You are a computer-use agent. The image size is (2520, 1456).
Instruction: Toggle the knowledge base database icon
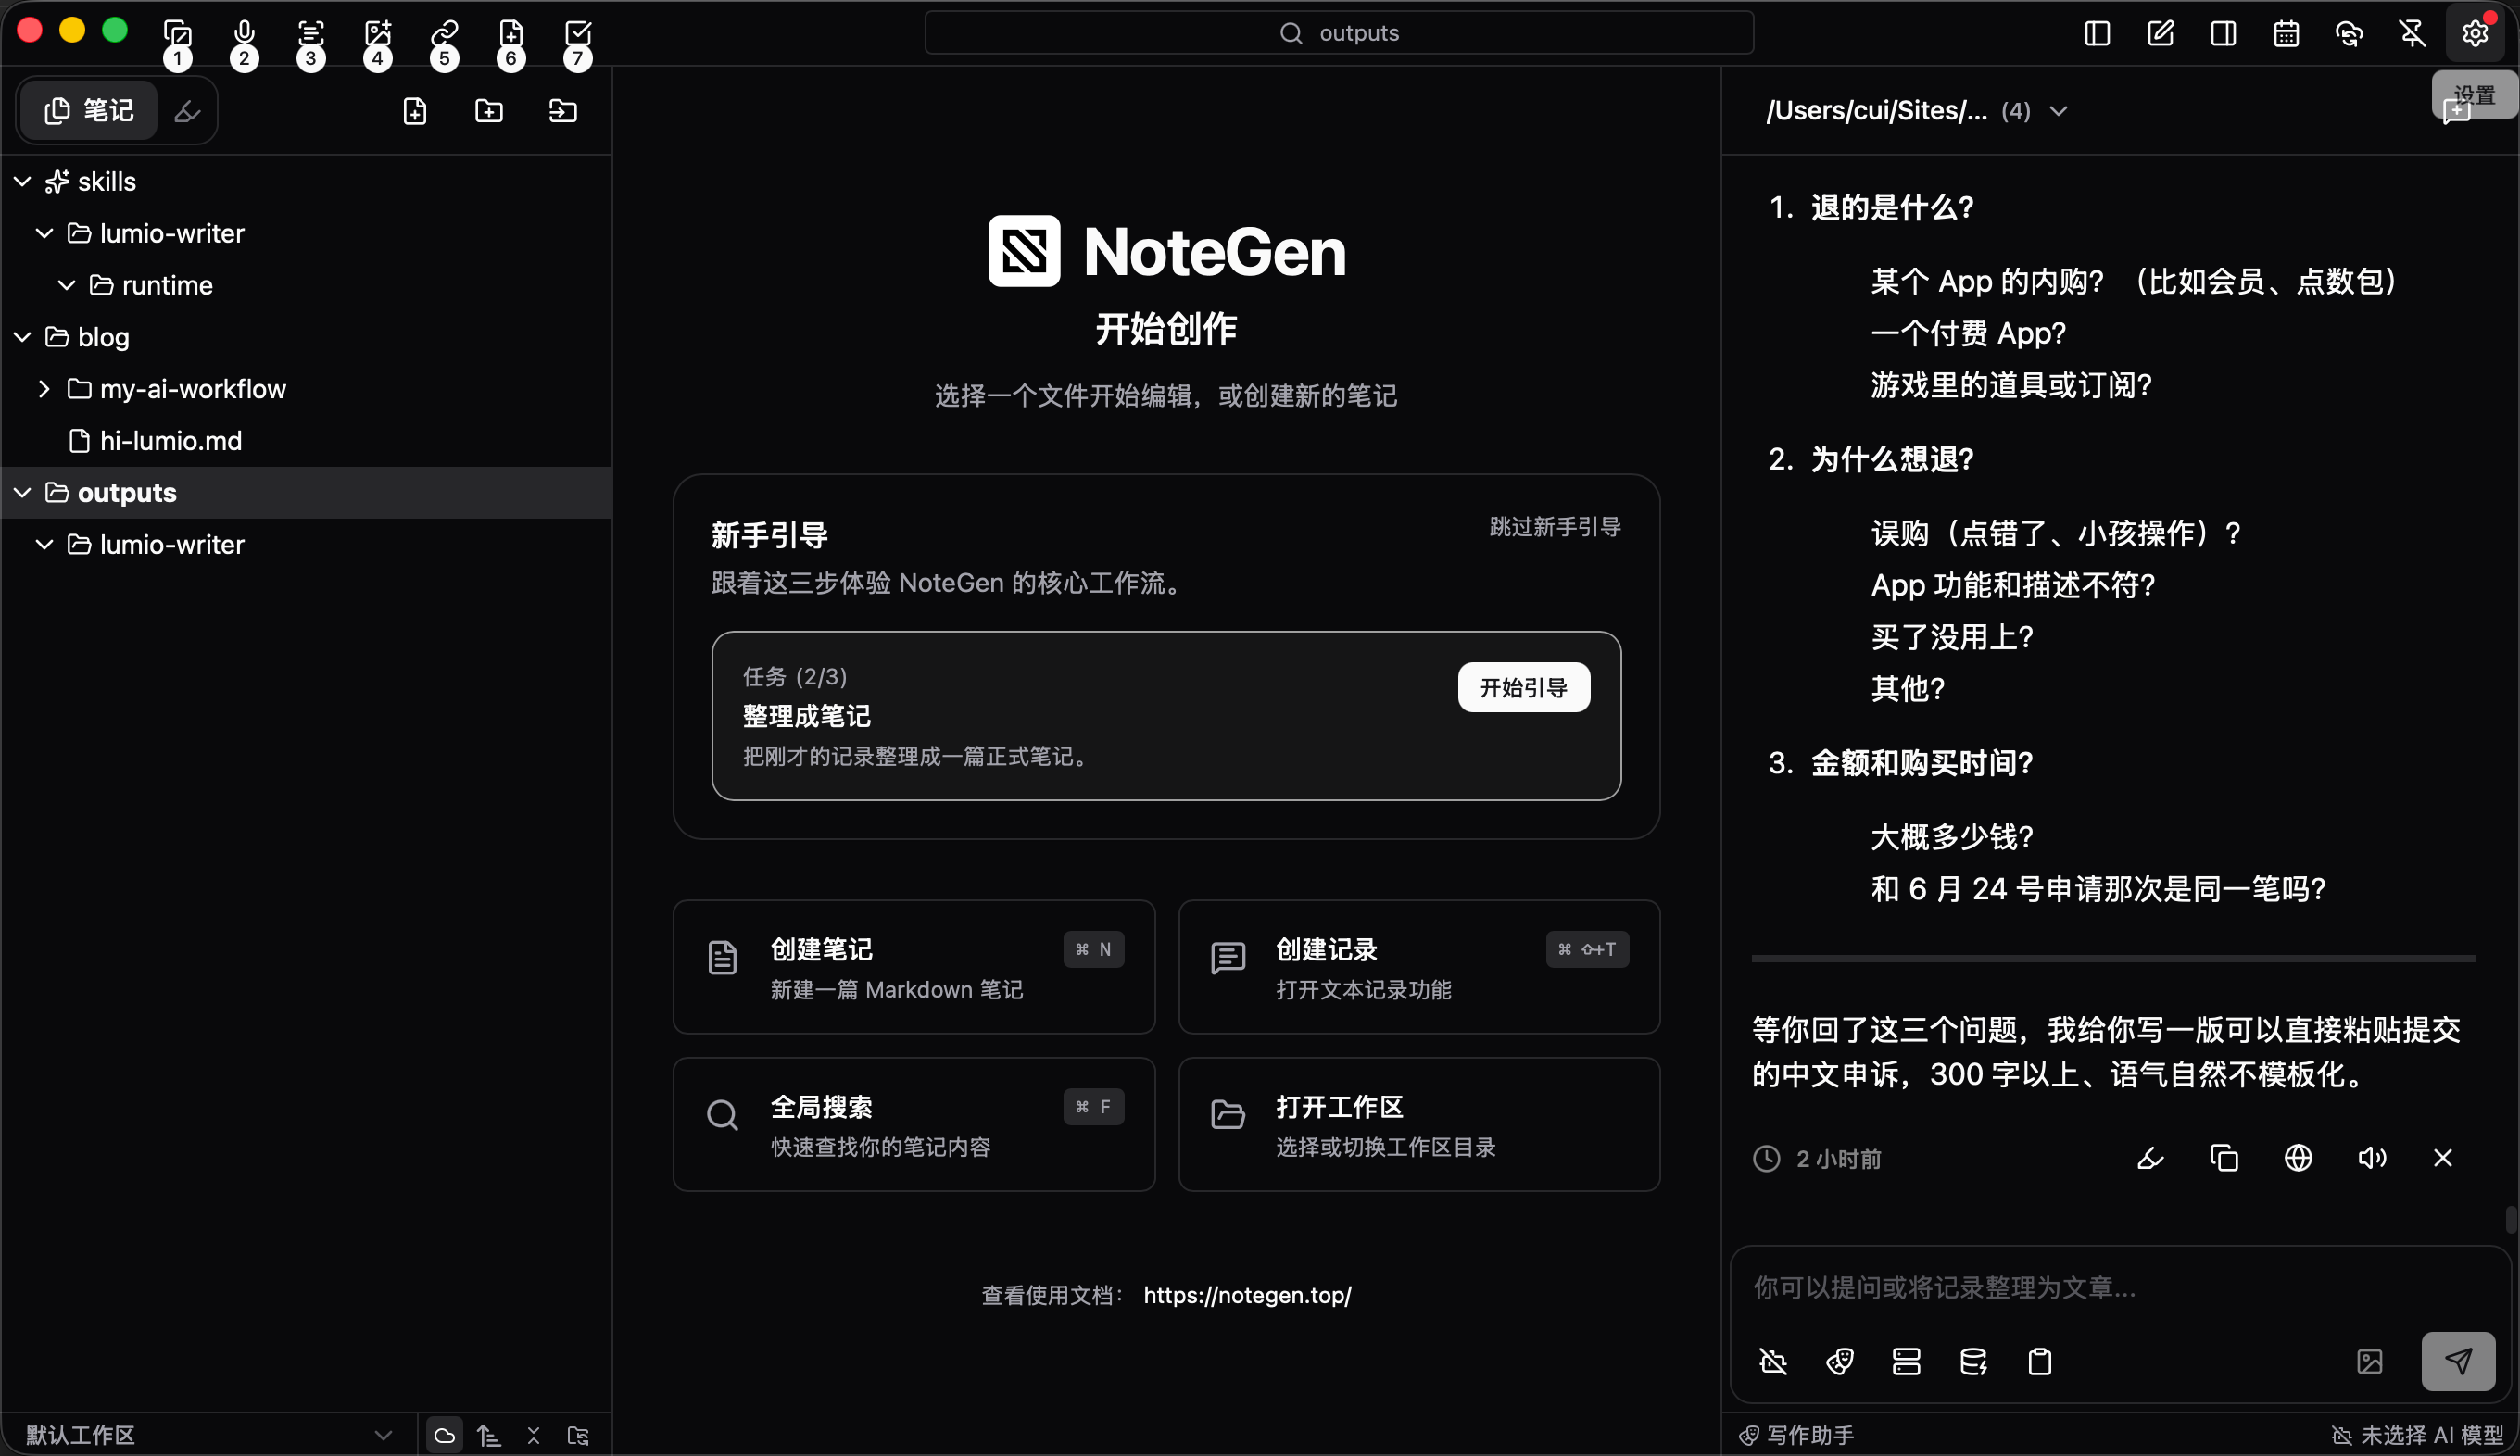(1973, 1361)
